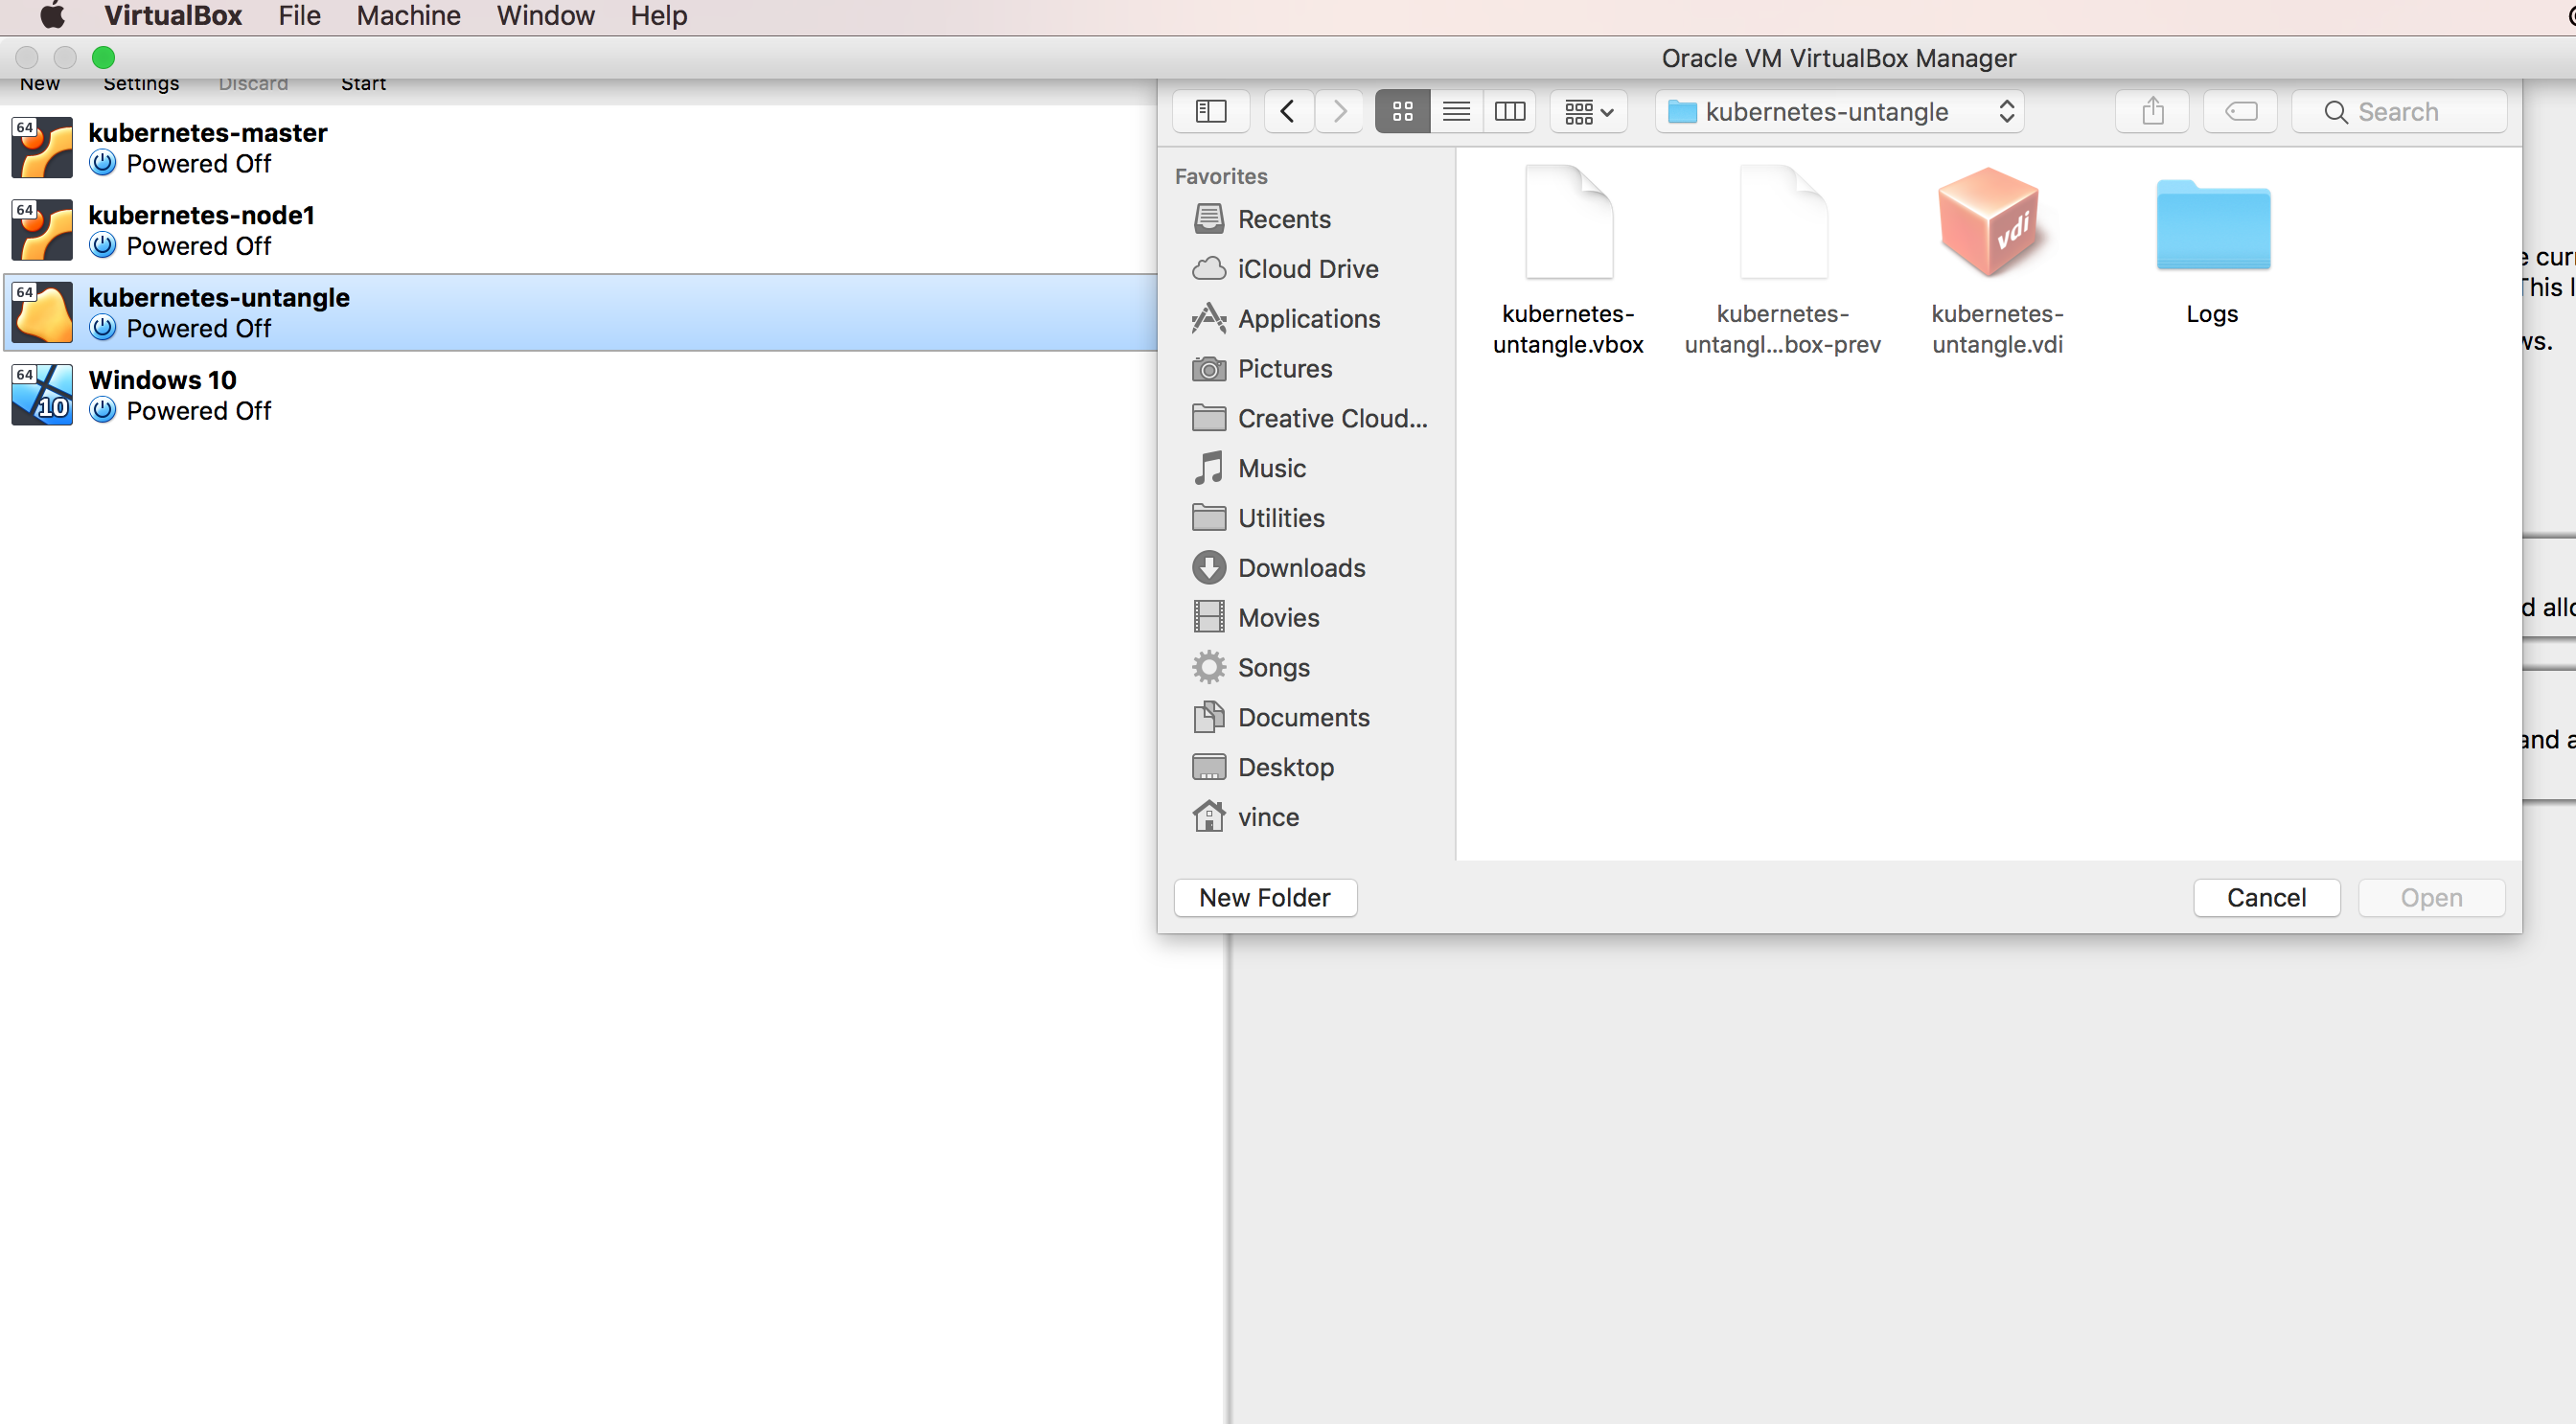Select the kubernetes-untangle.vdi disk image
2576x1424 pixels.
pos(1996,260)
